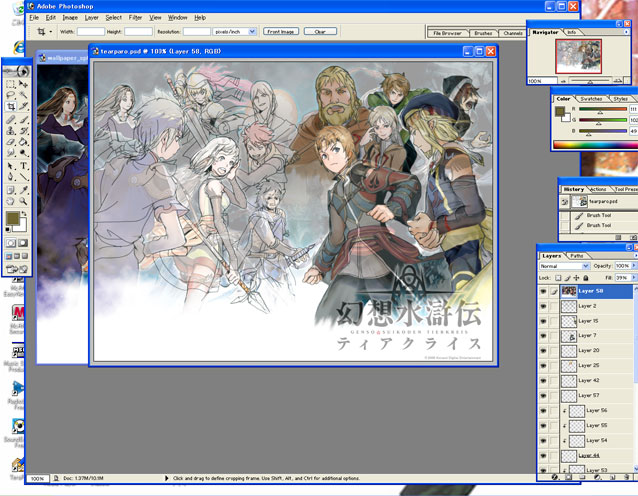Open the Image menu
The height and width of the screenshot is (496, 638).
click(70, 17)
